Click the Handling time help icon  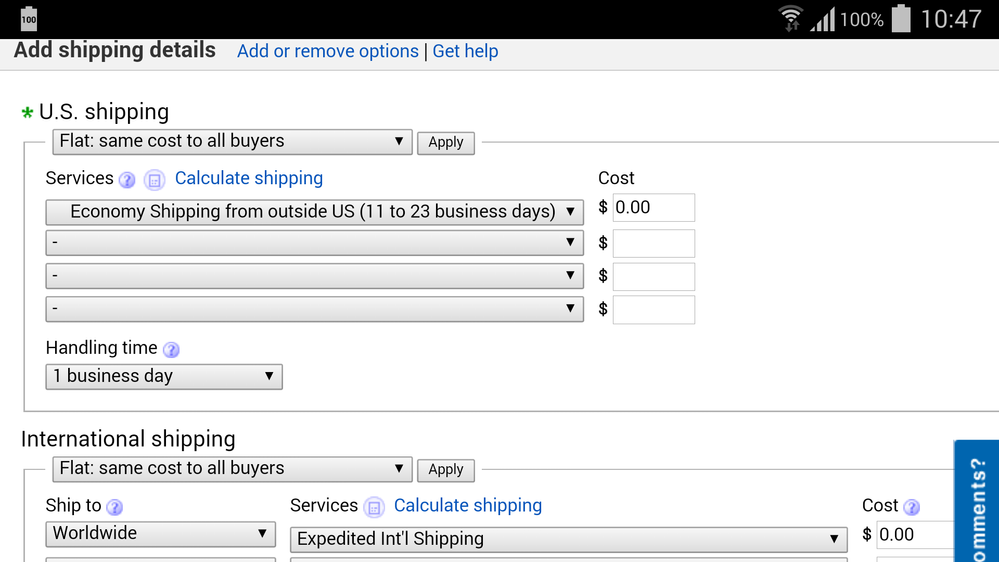pos(171,350)
